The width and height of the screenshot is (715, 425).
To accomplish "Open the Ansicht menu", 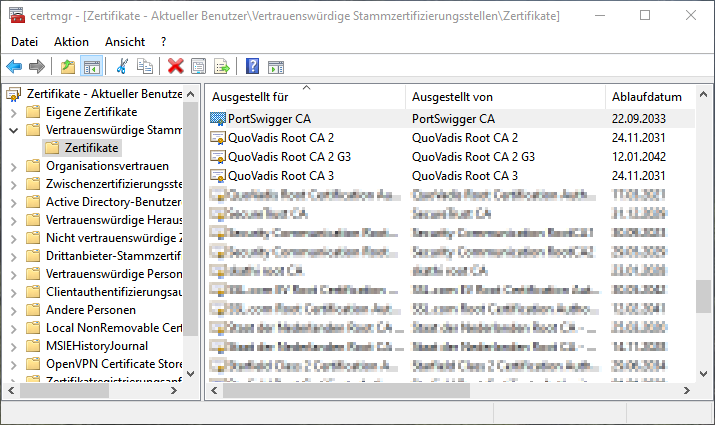I will point(125,41).
